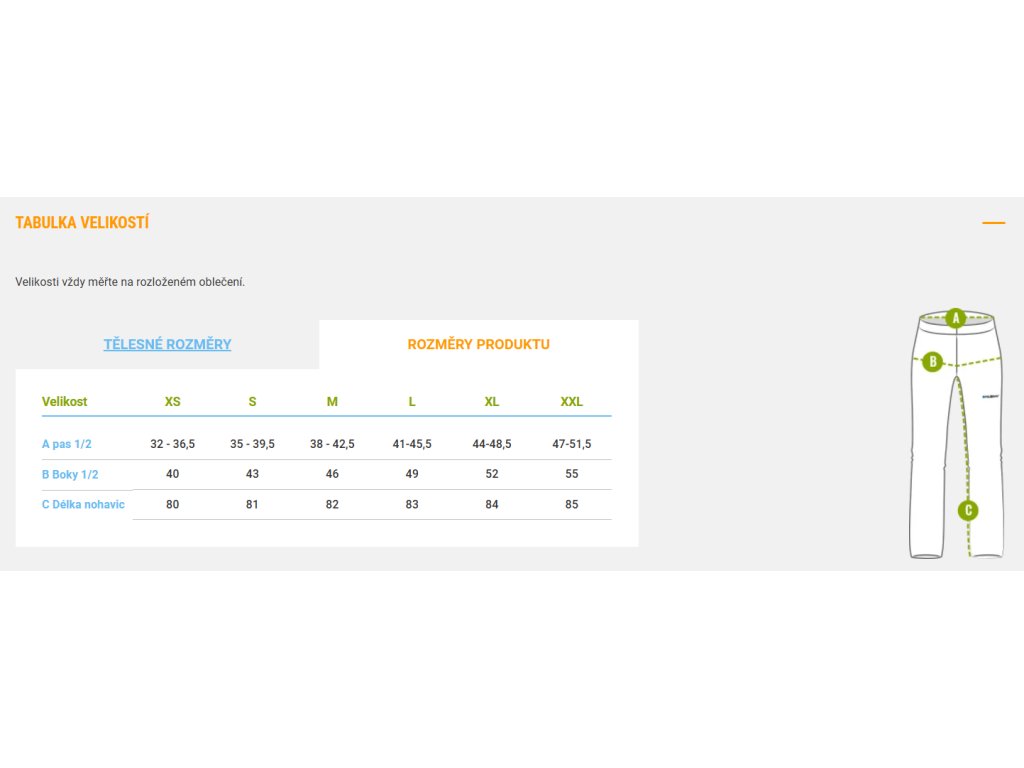
Task: Click the leg length value 80
Action: [x=172, y=504]
